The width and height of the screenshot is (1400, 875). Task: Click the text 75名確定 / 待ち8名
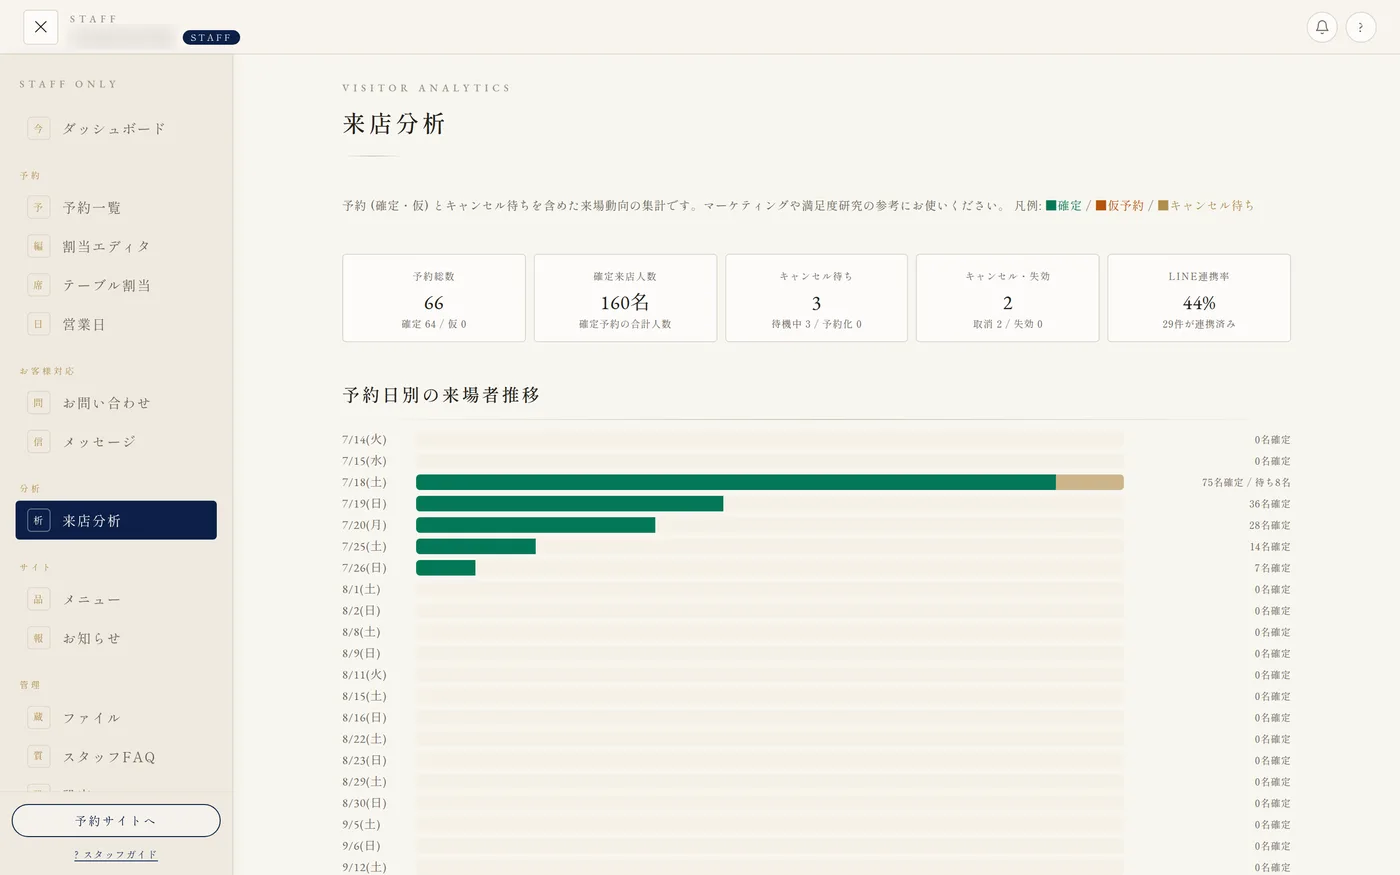[1246, 482]
